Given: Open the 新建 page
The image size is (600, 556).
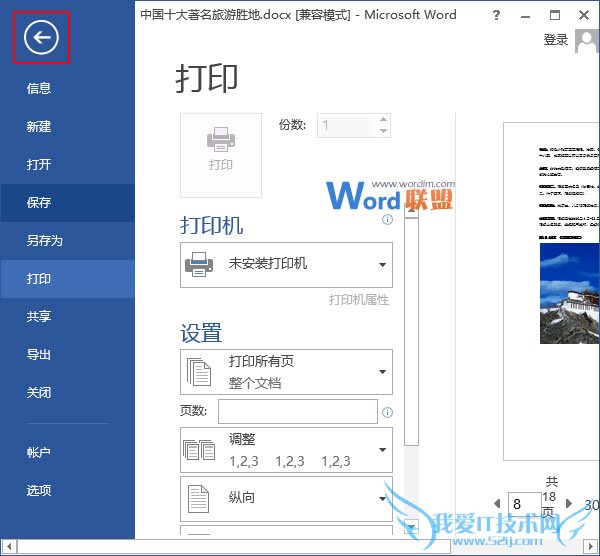Looking at the screenshot, I should pos(39,126).
